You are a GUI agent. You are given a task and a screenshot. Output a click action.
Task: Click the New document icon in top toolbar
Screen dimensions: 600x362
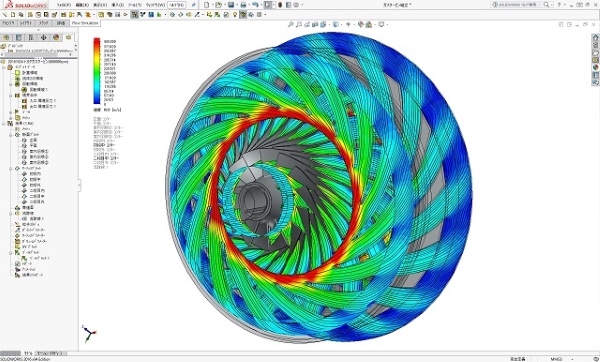point(207,5)
